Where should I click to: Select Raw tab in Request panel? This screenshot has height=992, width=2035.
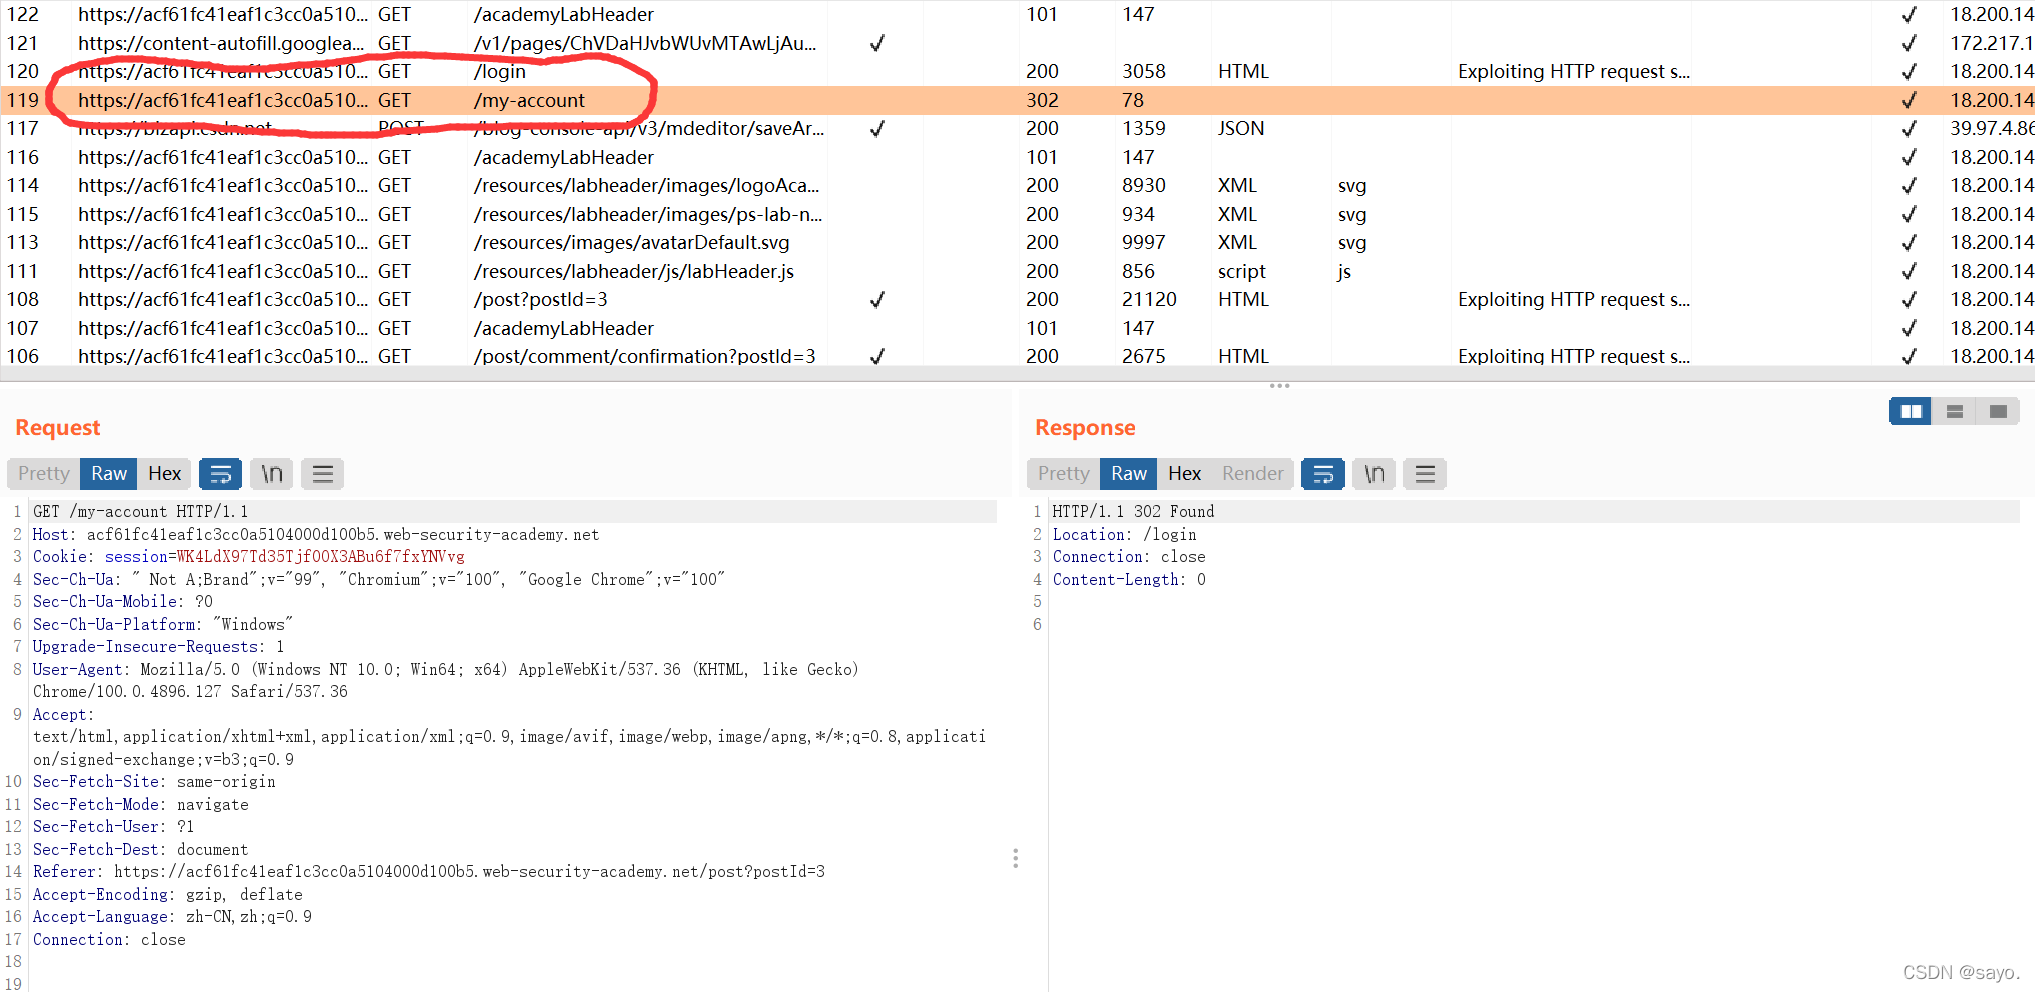pos(109,474)
